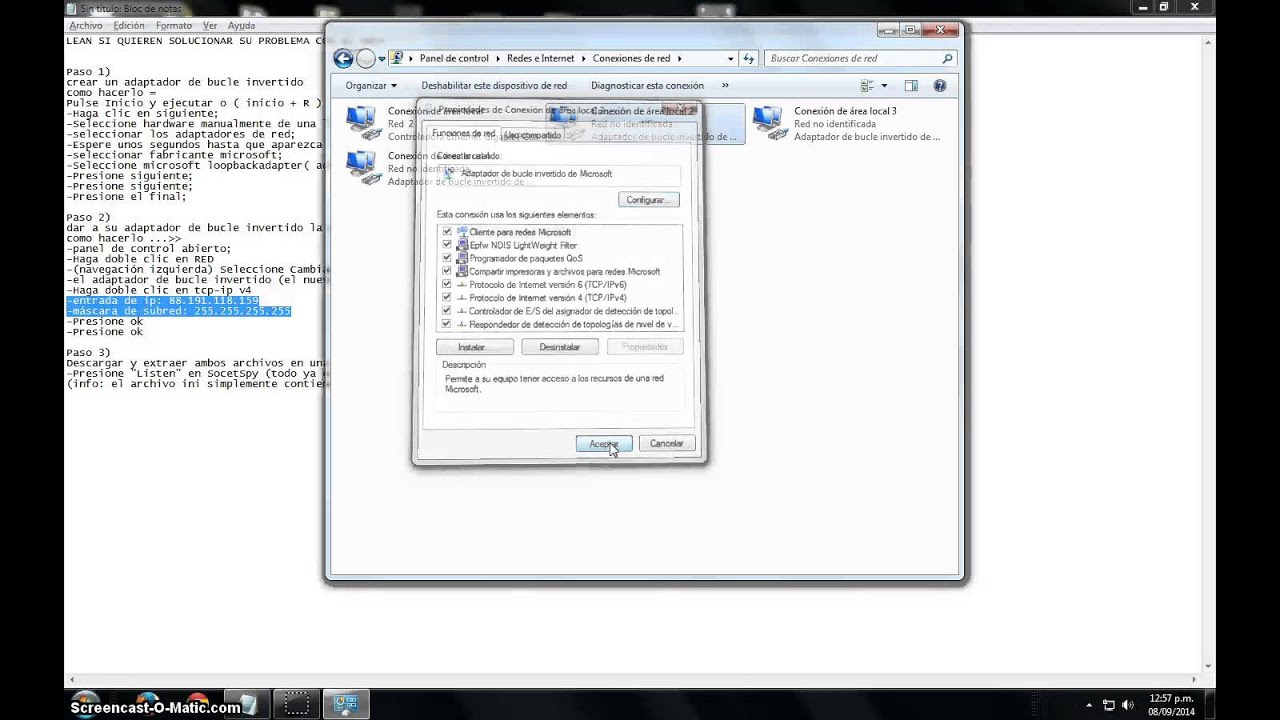Open the address bar history dropdown
Screen dimensions: 1280x720
(730, 59)
